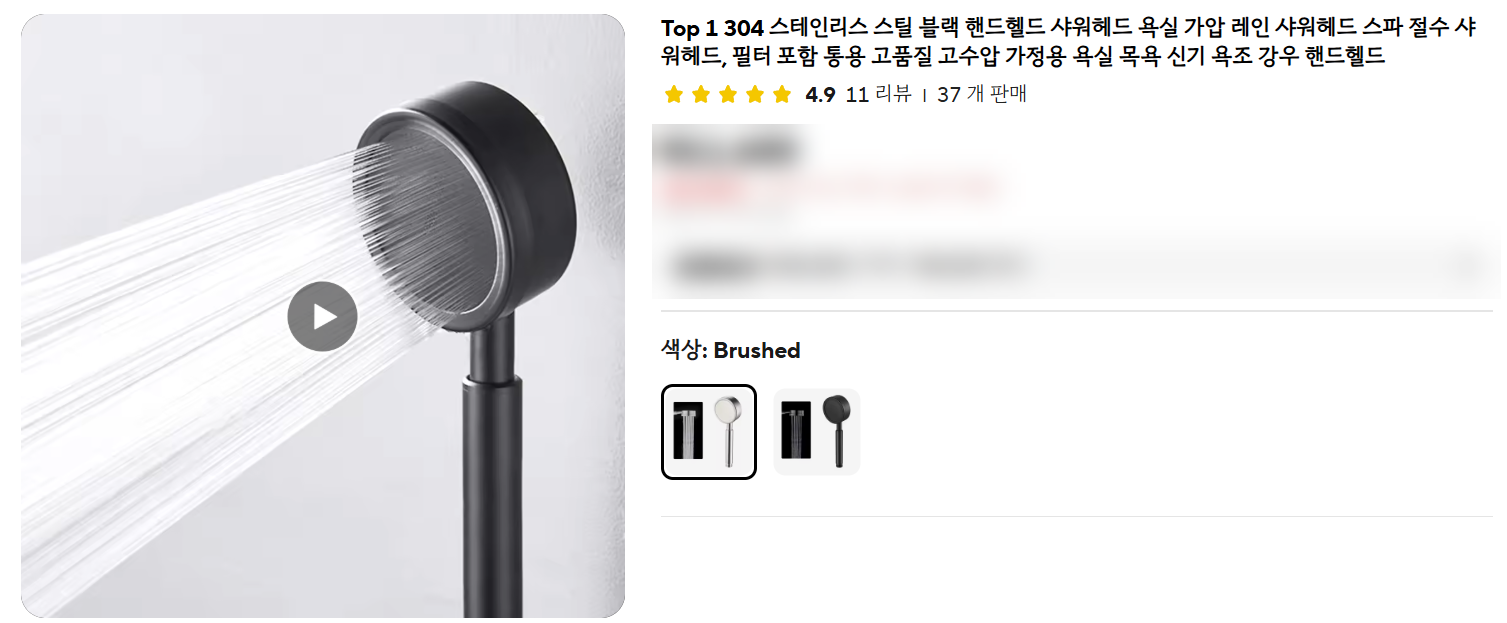Click the 4.9 rating score
Image resolution: width=1507 pixels, height=623 pixels.
pyautogui.click(x=820, y=95)
